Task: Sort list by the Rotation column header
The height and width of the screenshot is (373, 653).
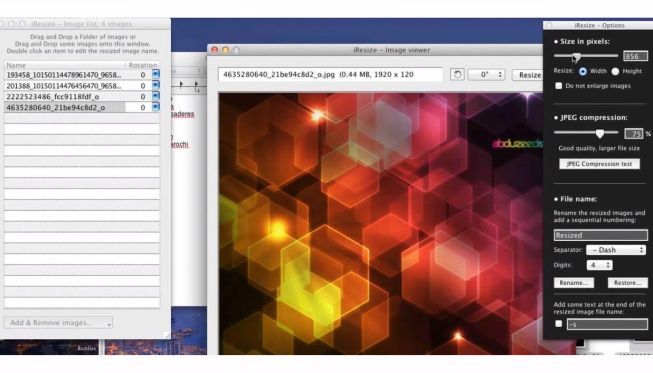Action: tap(142, 65)
